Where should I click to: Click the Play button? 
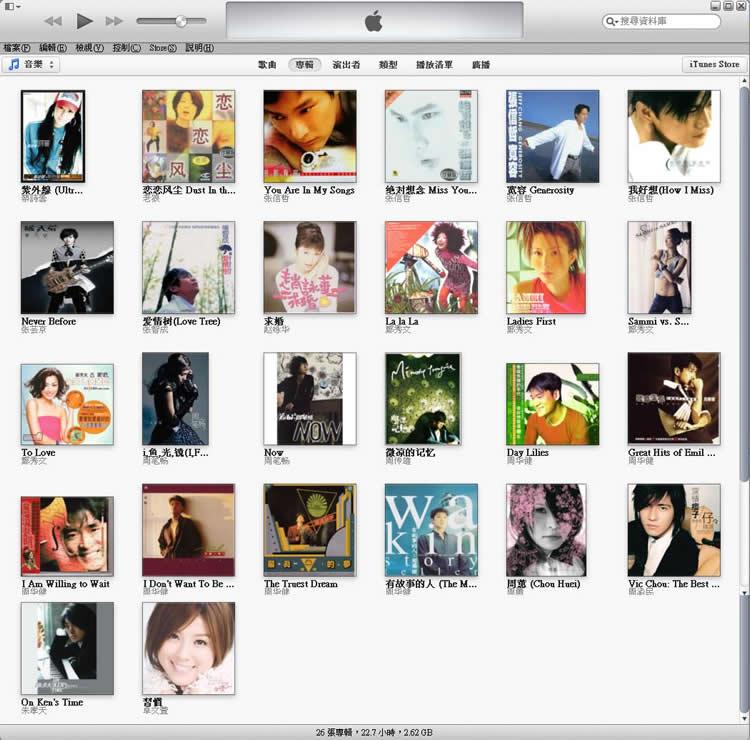coord(85,21)
